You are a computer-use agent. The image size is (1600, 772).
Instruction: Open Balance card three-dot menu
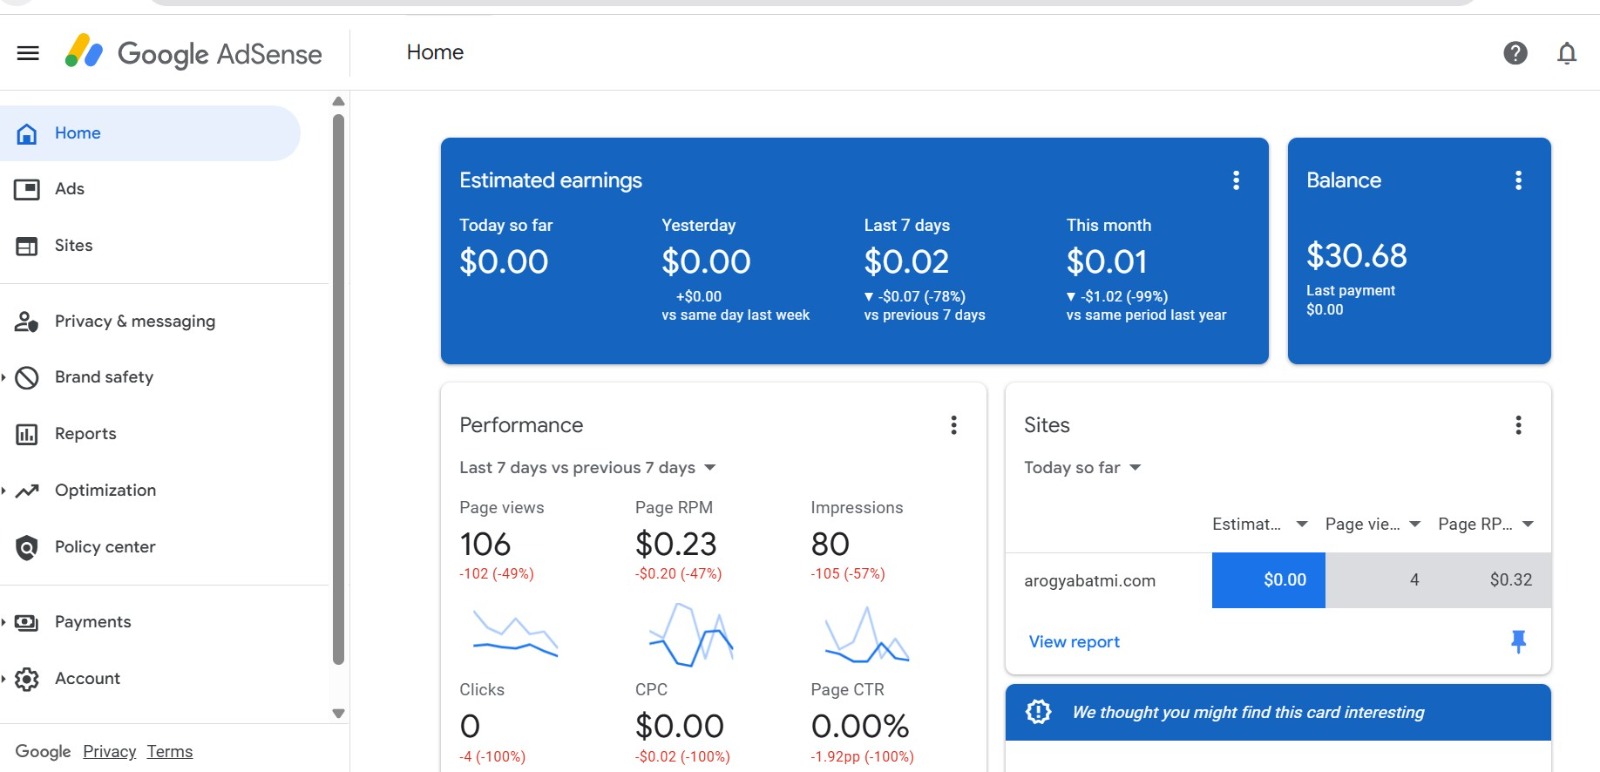coord(1518,180)
